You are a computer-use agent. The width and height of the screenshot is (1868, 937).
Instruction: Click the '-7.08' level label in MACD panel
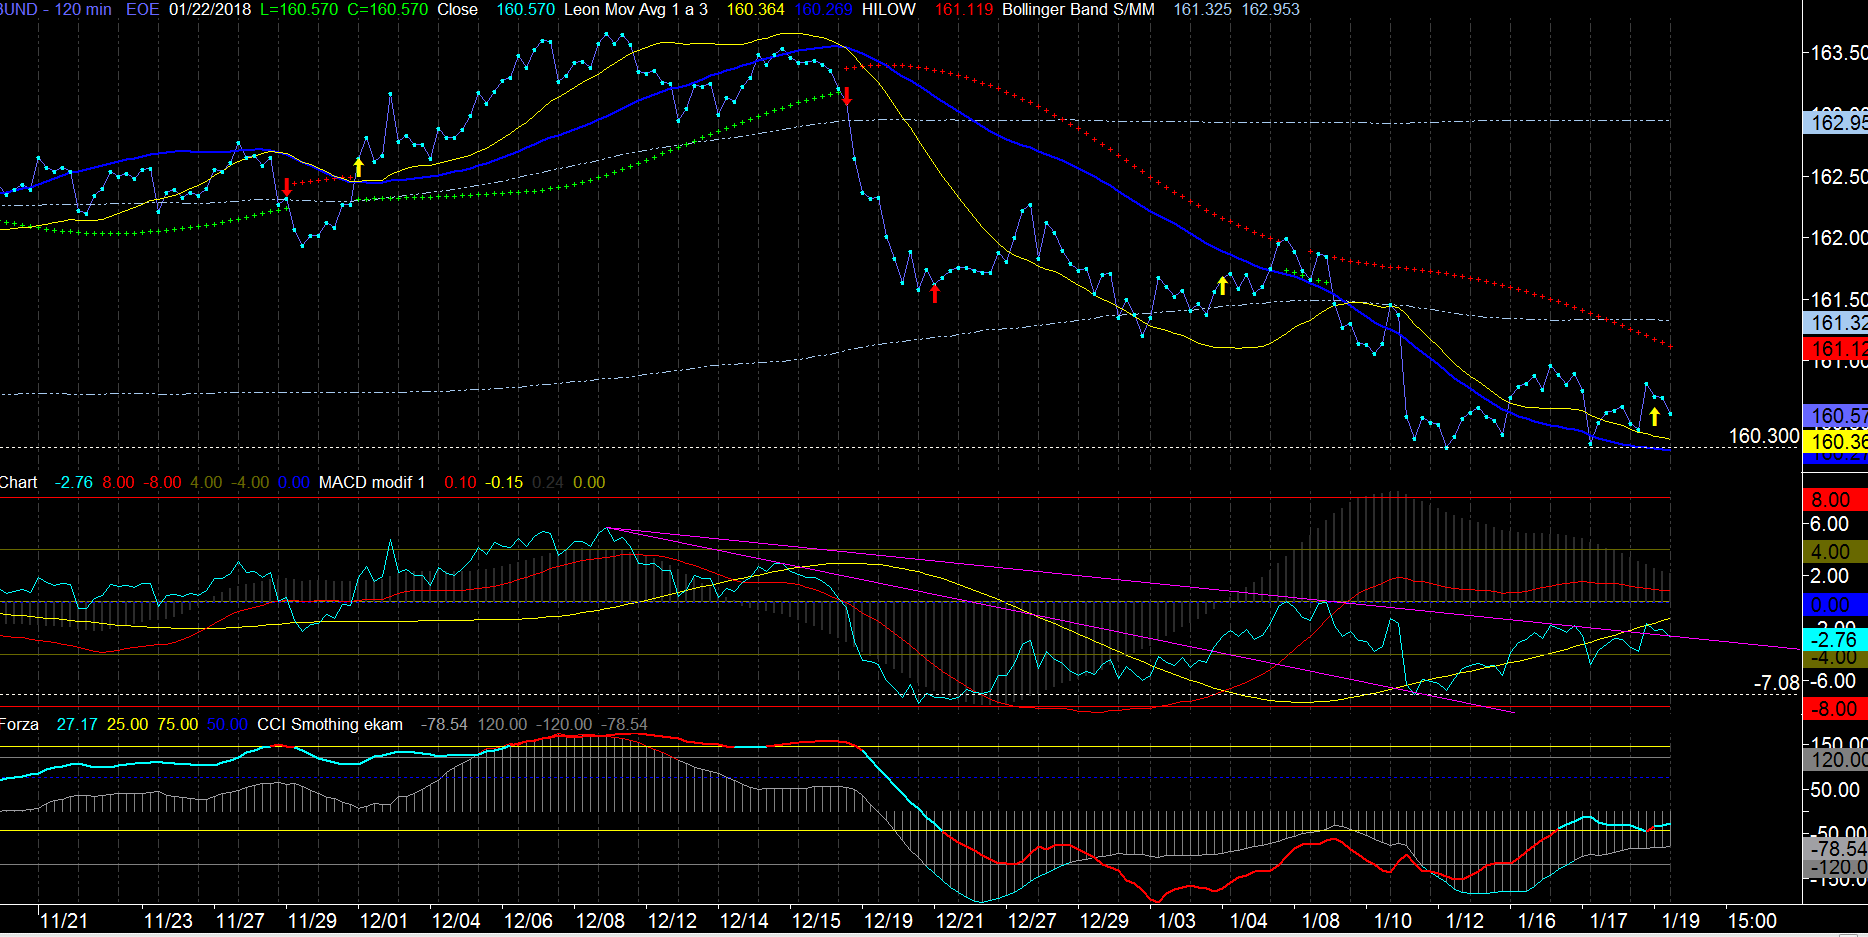[x=1776, y=683]
